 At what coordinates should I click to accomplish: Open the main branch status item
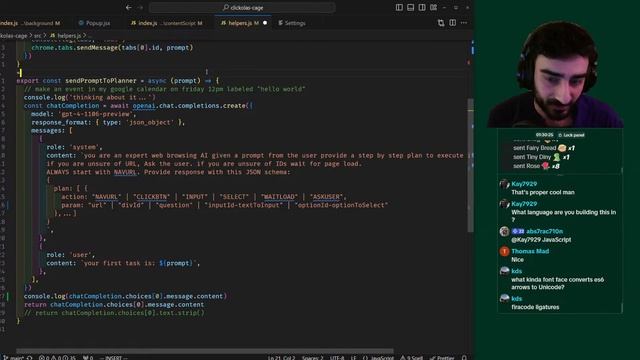coord(13,358)
